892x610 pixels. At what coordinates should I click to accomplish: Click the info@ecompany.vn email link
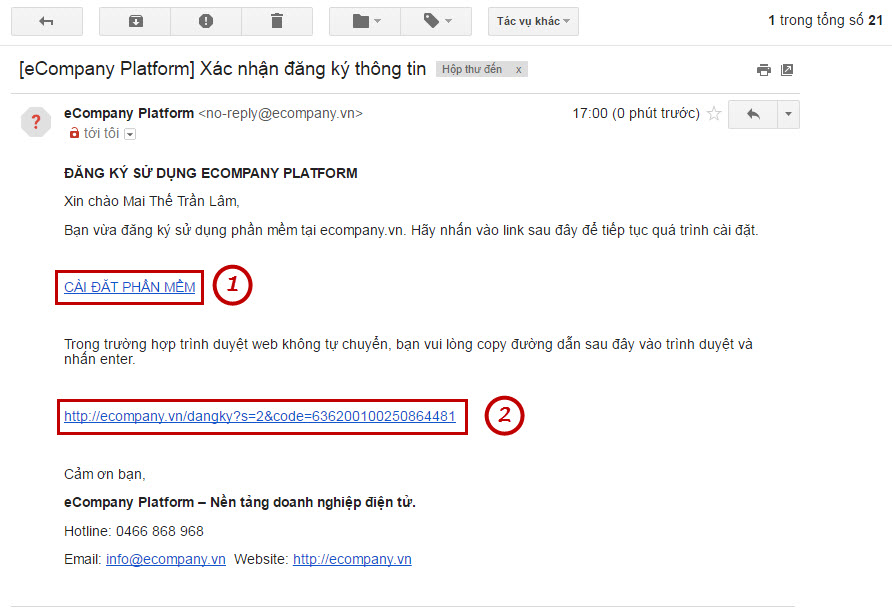click(x=166, y=559)
